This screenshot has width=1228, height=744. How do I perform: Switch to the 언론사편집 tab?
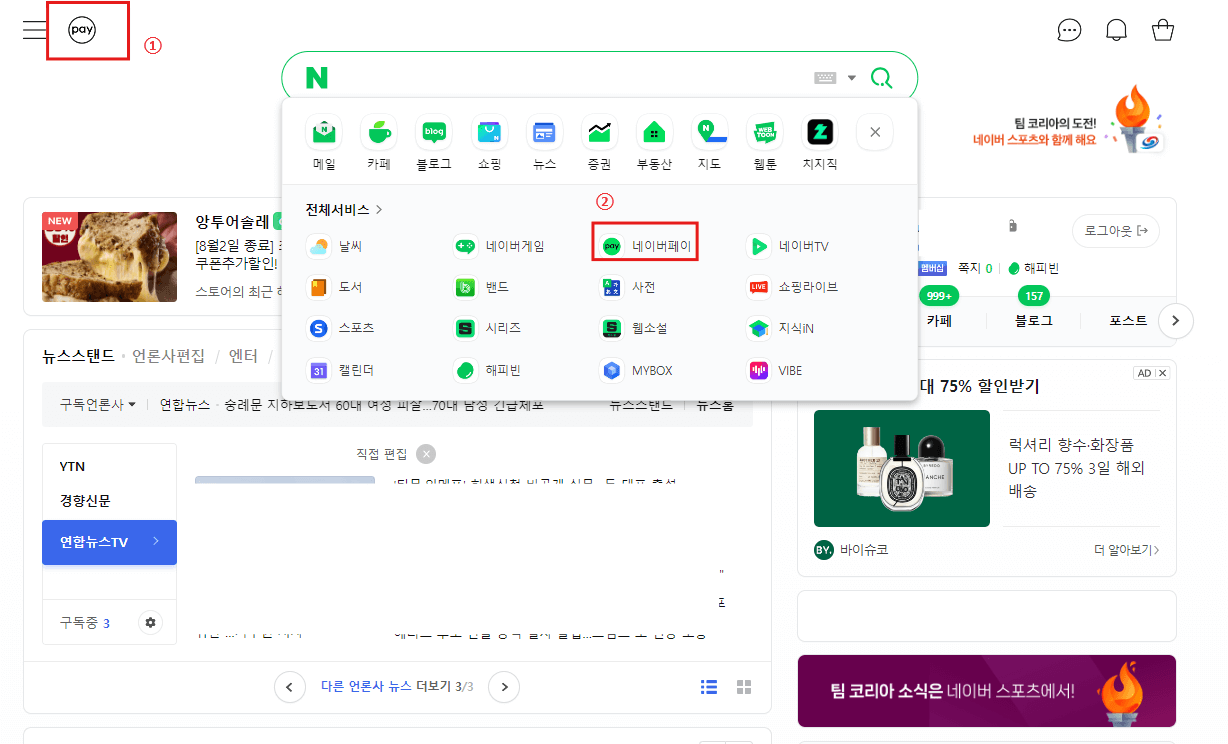pos(169,355)
